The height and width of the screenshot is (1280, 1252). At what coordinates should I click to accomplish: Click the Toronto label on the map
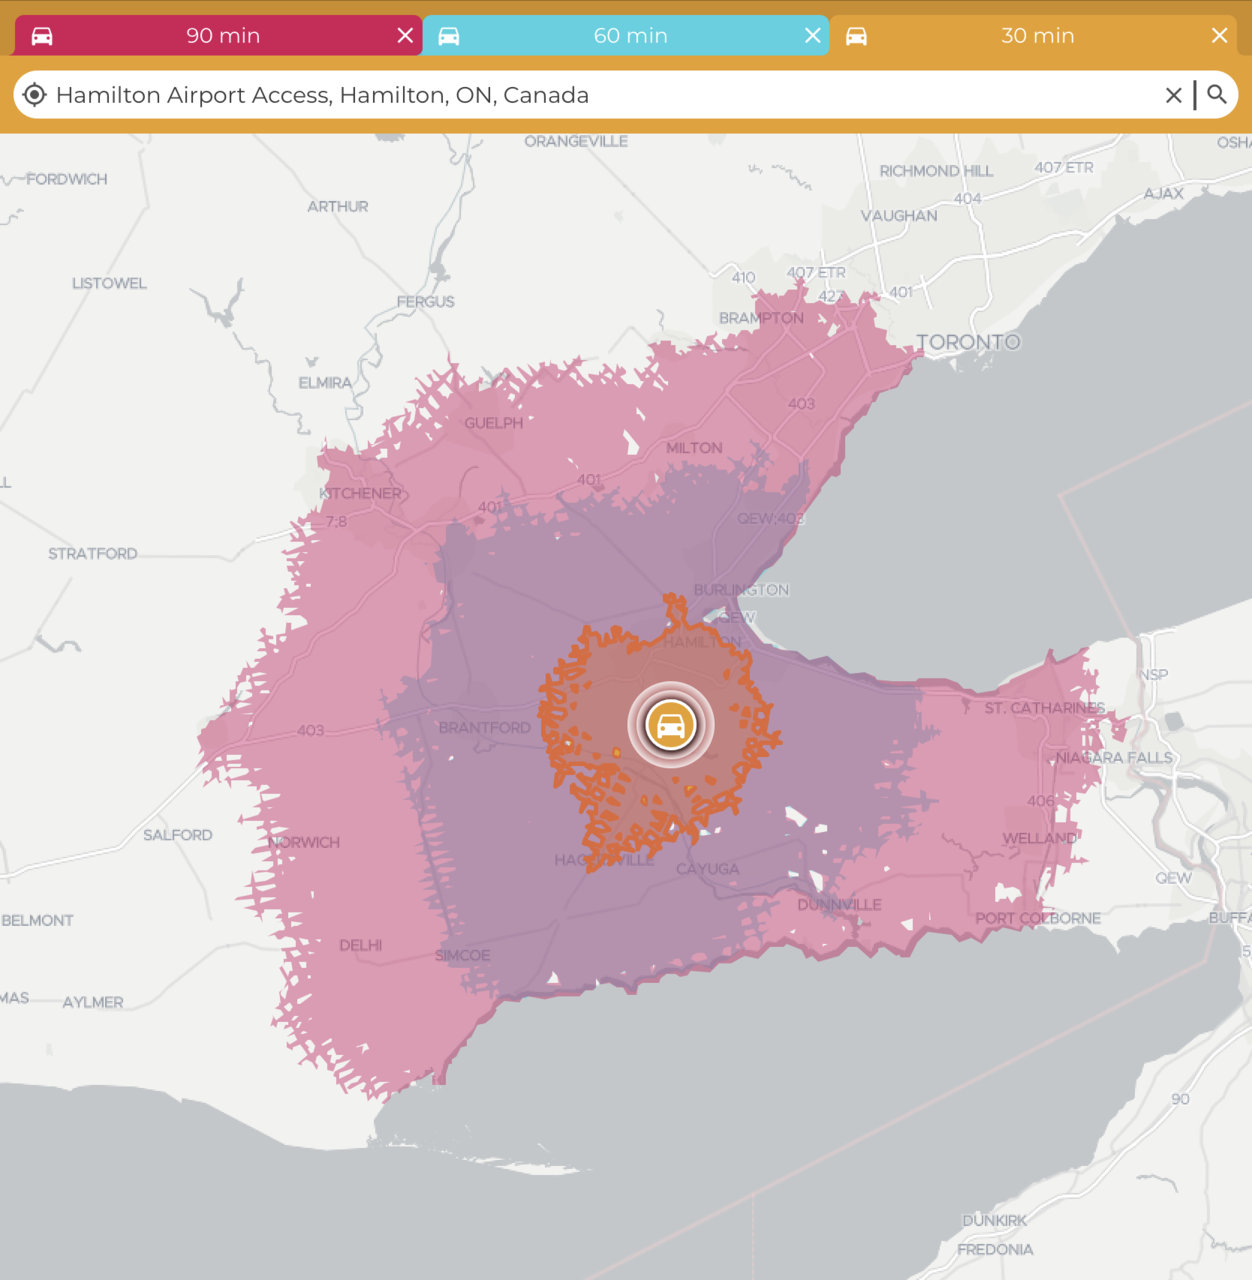point(968,342)
